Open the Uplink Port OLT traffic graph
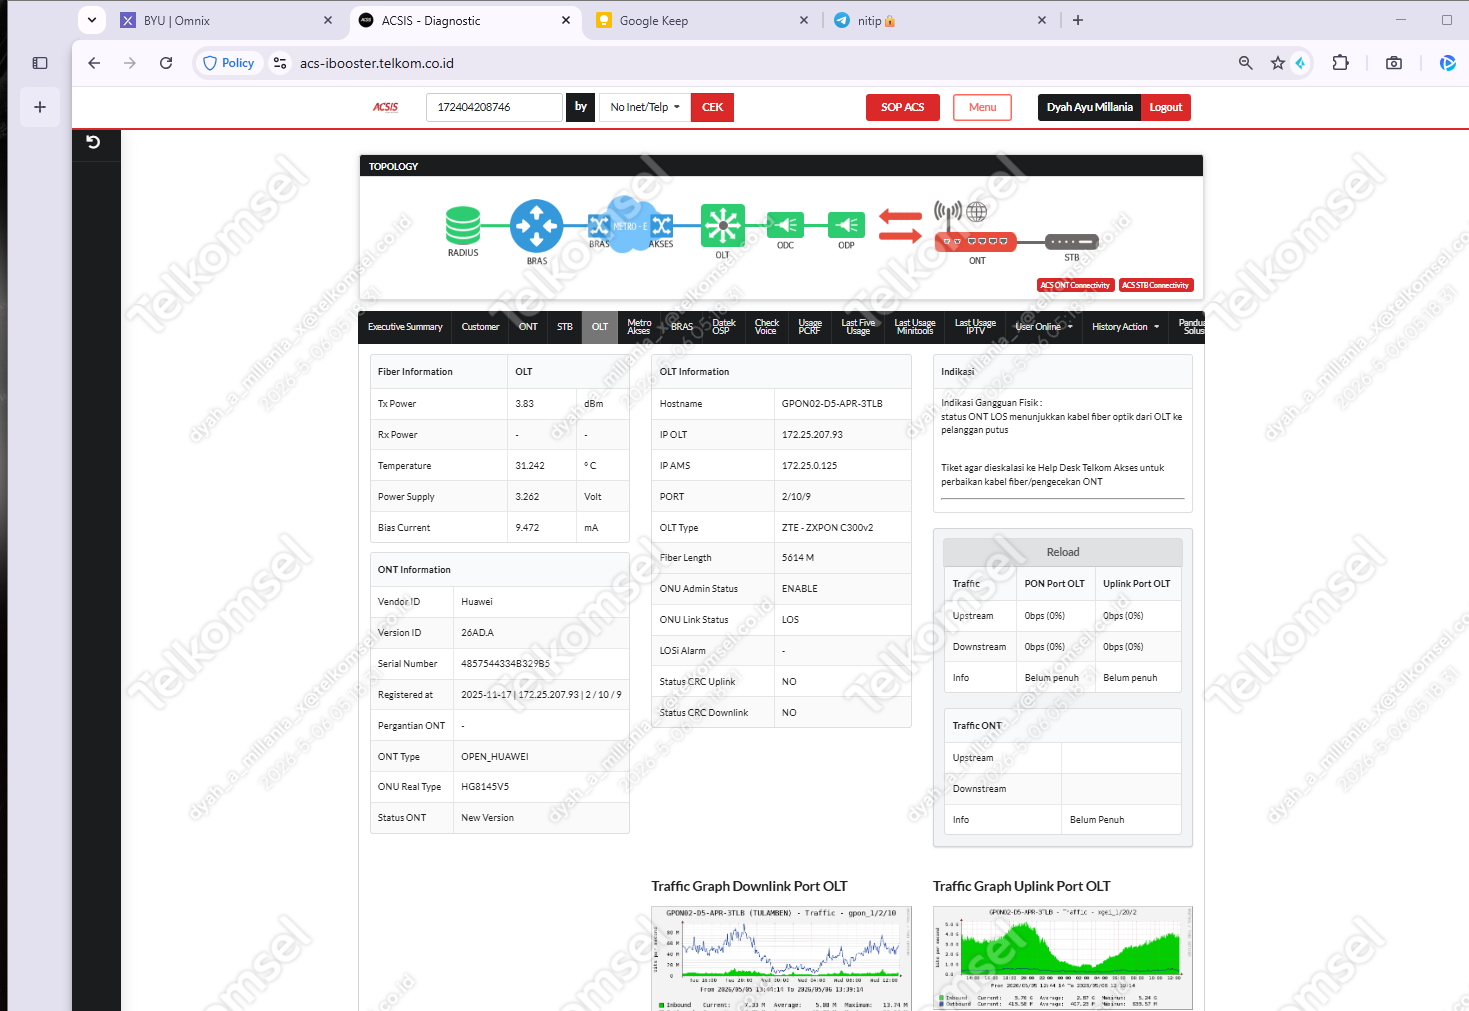Viewport: 1469px width, 1011px height. point(1063,958)
